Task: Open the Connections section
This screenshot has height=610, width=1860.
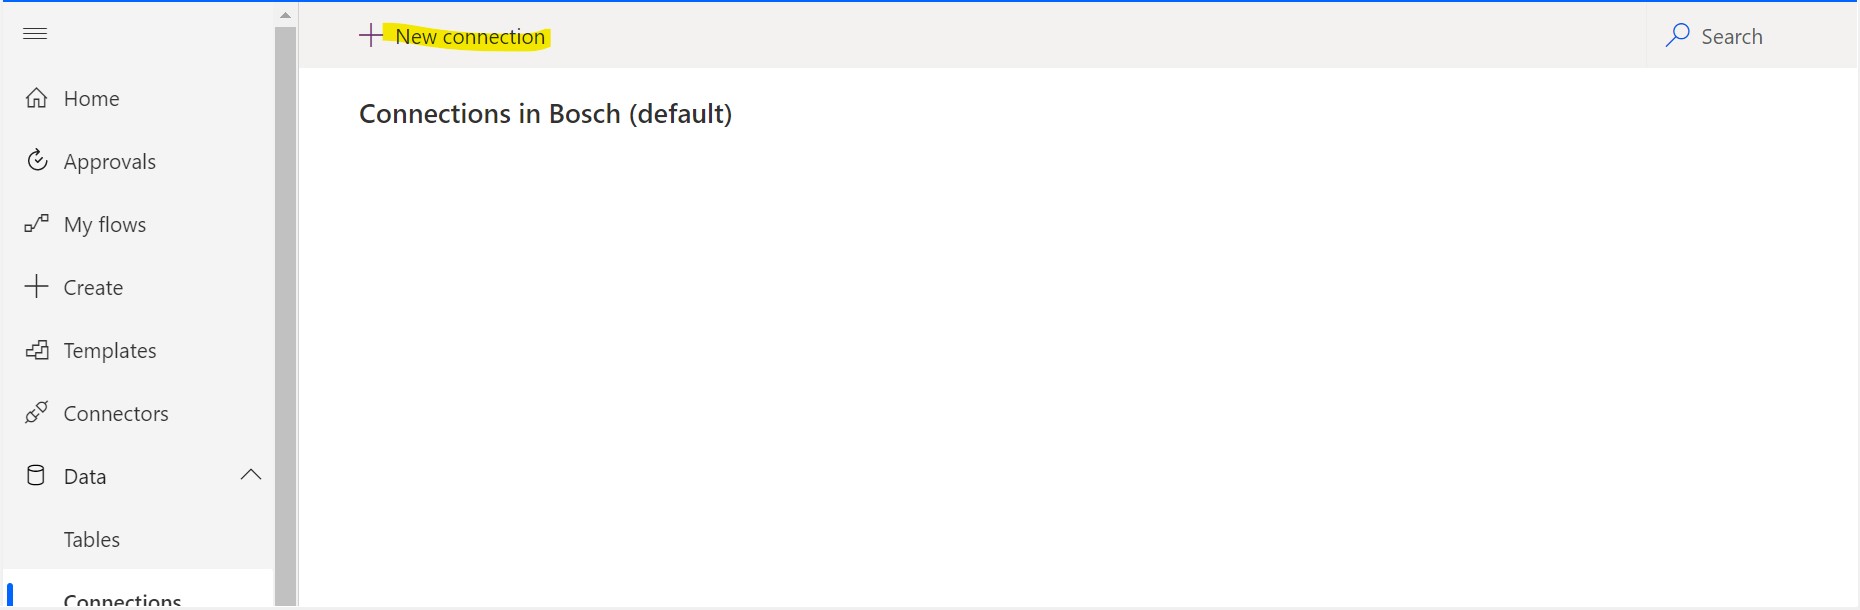Action: point(121,597)
